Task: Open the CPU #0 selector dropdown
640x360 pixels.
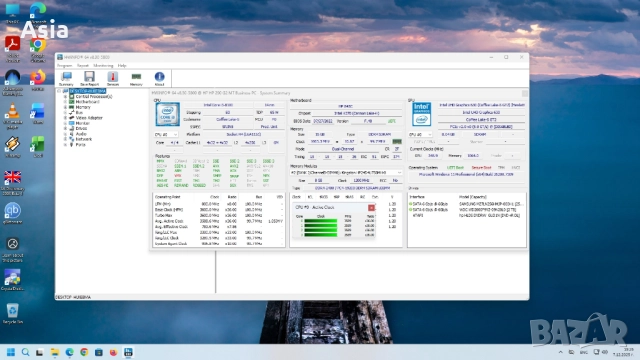Action: pos(166,134)
